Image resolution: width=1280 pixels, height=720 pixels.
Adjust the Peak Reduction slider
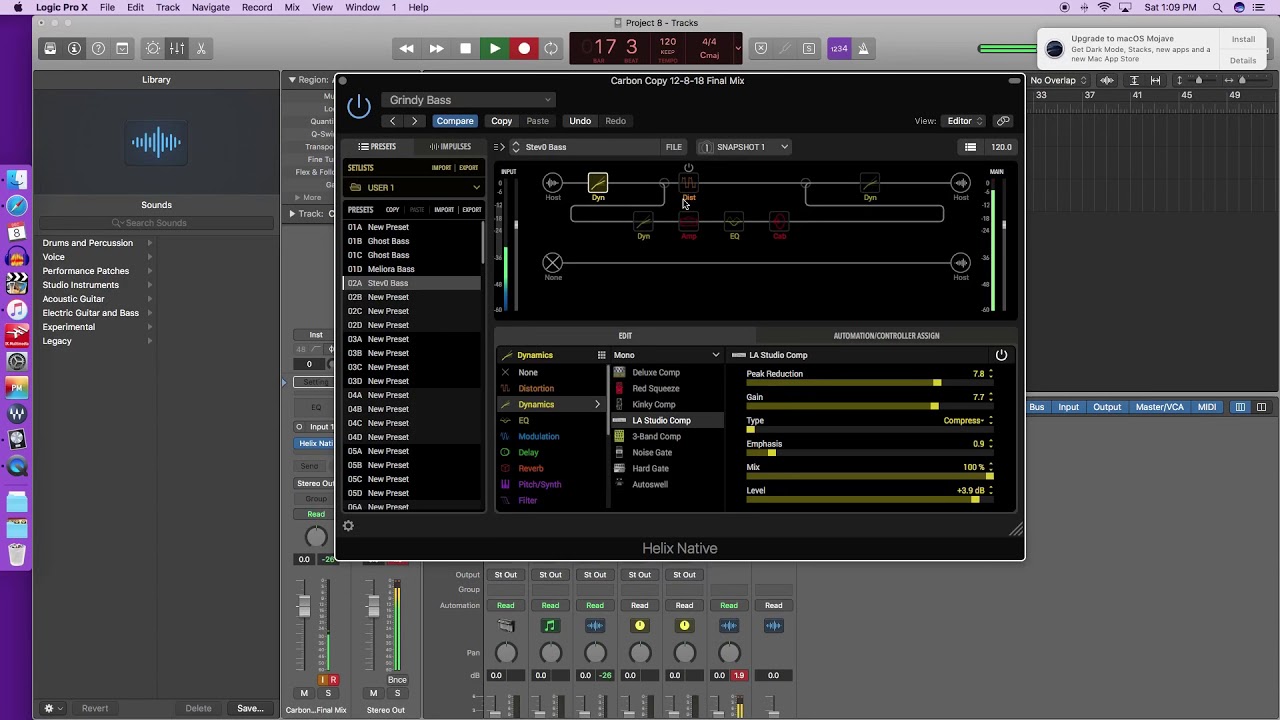coord(870,383)
